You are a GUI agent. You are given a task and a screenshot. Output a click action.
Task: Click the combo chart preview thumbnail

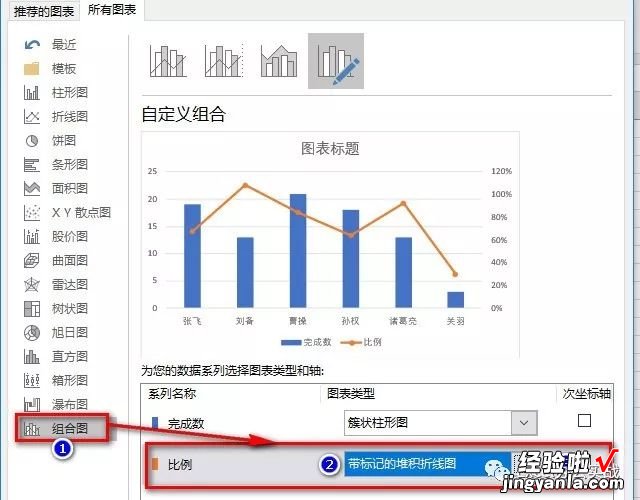(x=330, y=245)
